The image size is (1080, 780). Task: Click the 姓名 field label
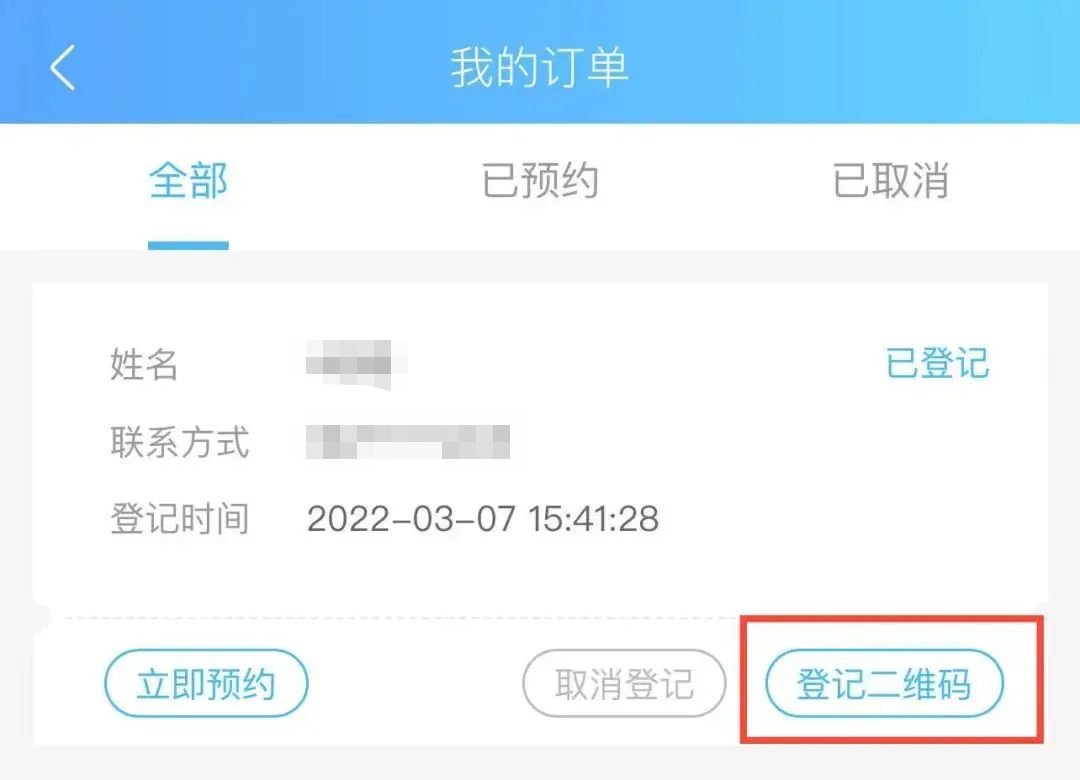tap(144, 364)
